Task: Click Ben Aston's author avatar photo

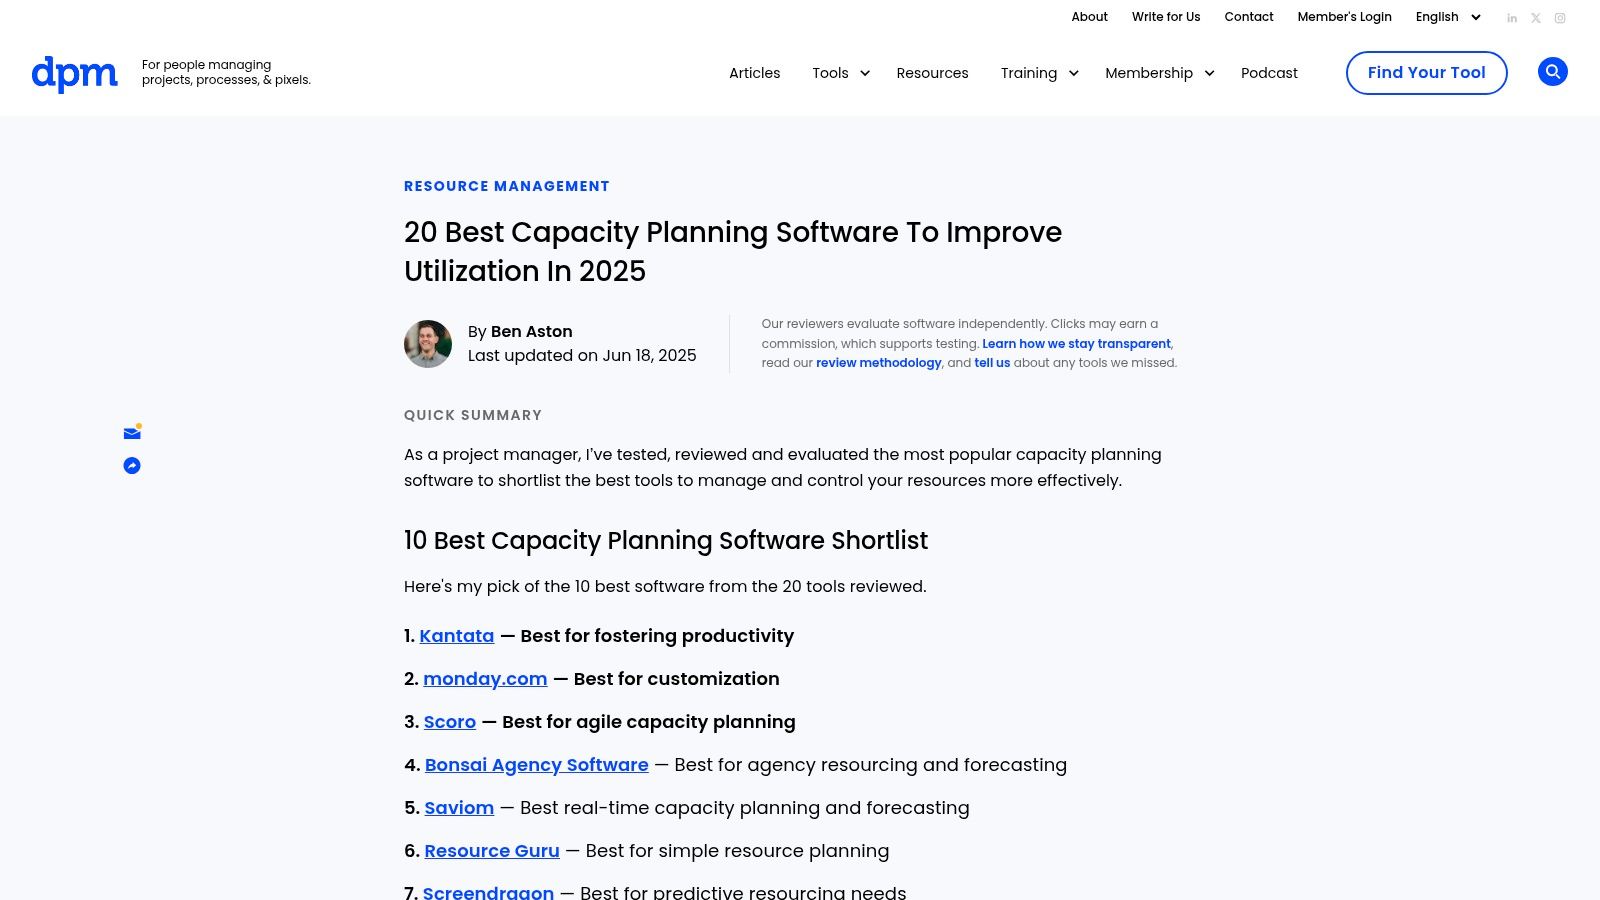Action: [x=428, y=344]
